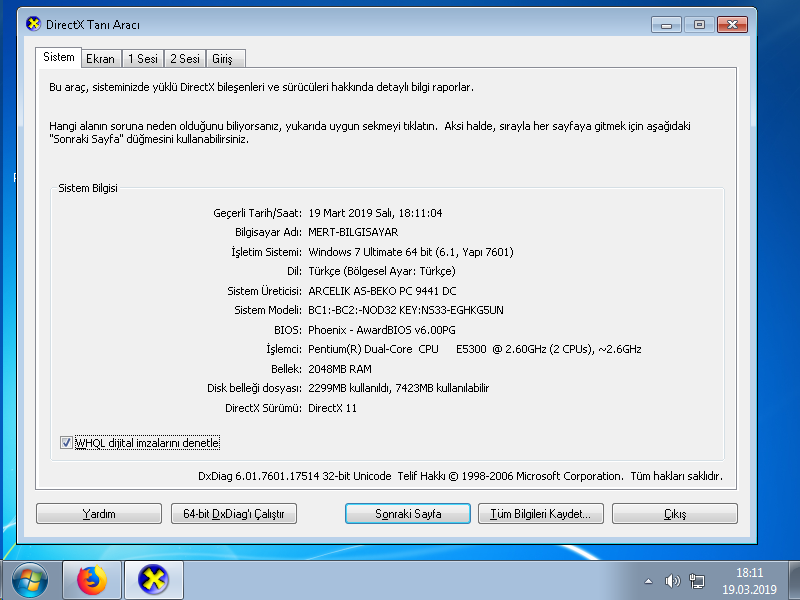Click the DirectX 11 version value
800x600 pixels.
pyautogui.click(x=332, y=408)
